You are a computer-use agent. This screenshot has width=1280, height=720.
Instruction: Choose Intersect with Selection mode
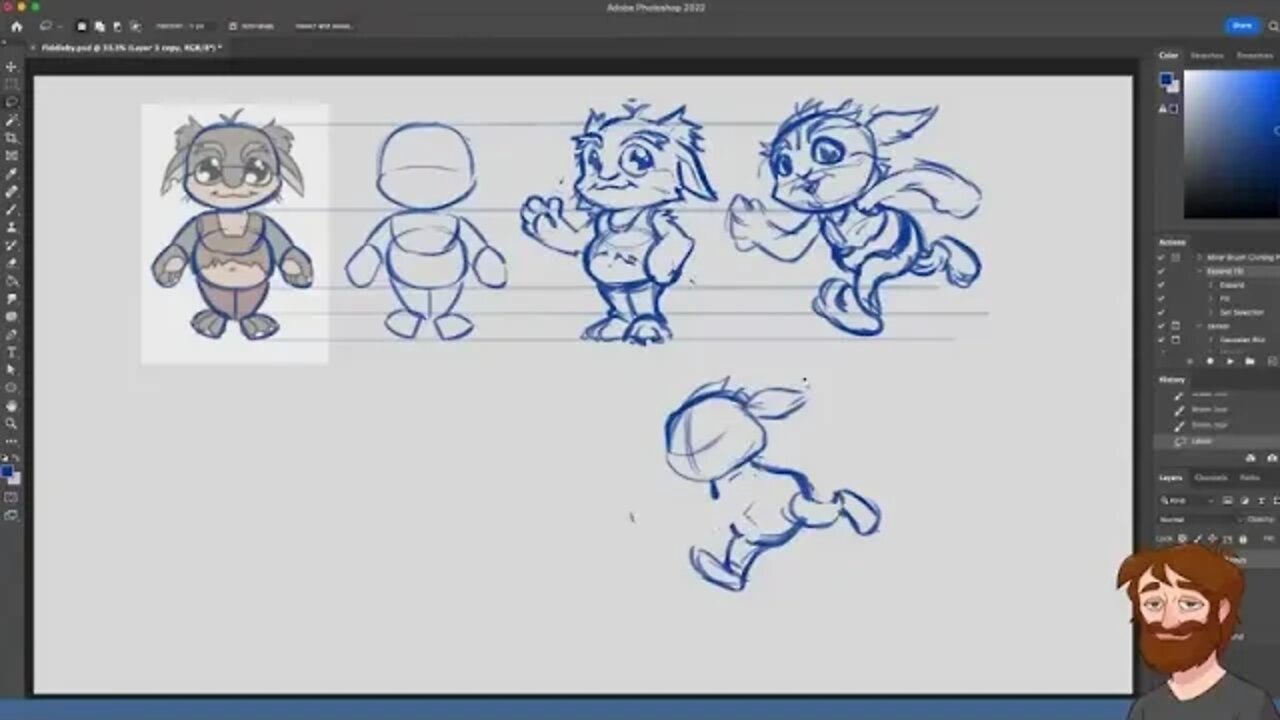[135, 26]
